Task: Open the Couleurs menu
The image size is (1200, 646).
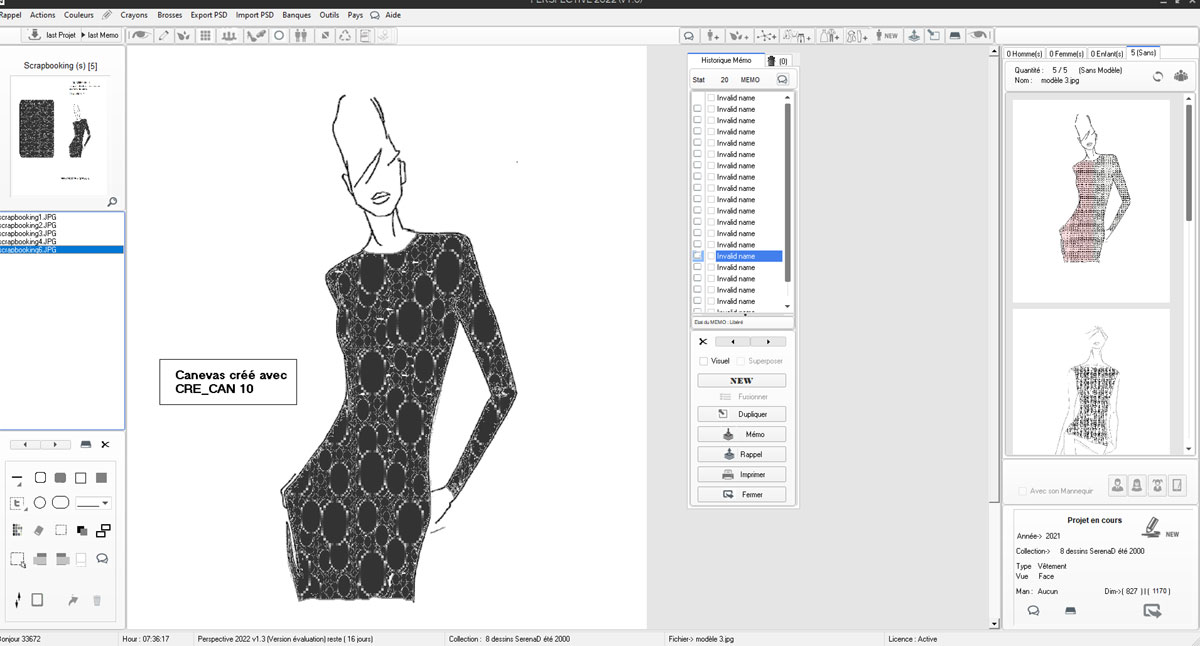Action: click(x=79, y=15)
